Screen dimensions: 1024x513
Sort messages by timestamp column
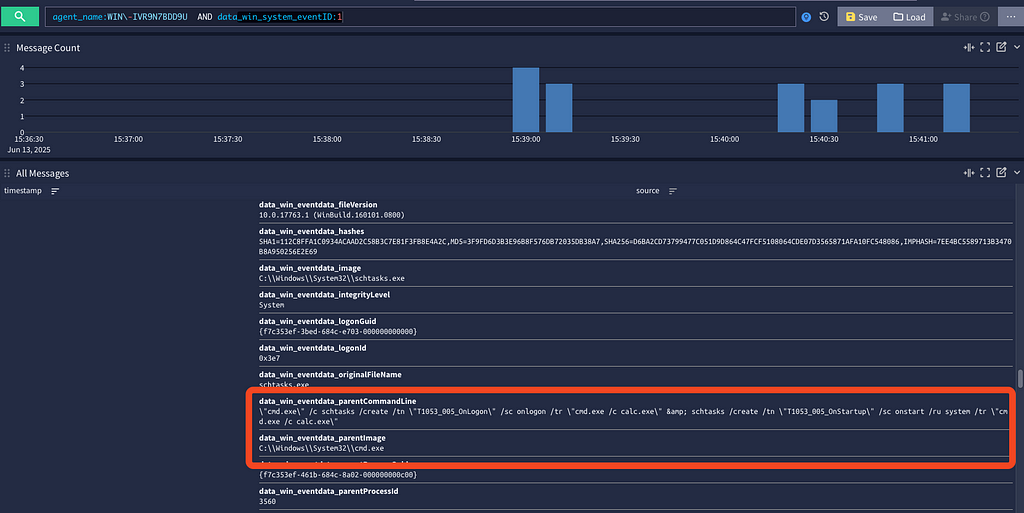[x=55, y=191]
